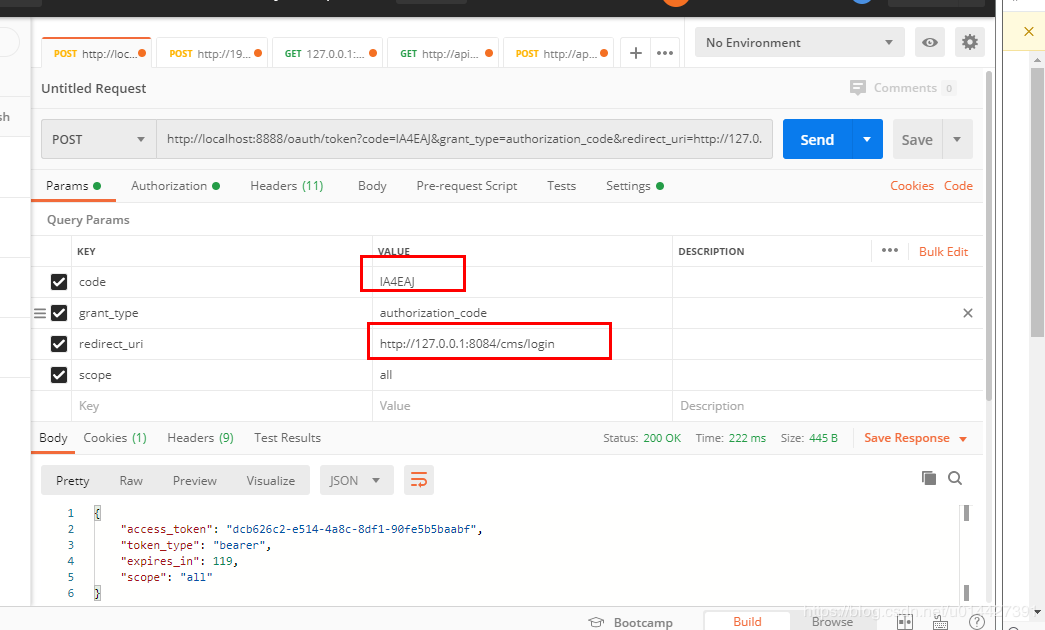Show the response Body tab

[x=53, y=438]
